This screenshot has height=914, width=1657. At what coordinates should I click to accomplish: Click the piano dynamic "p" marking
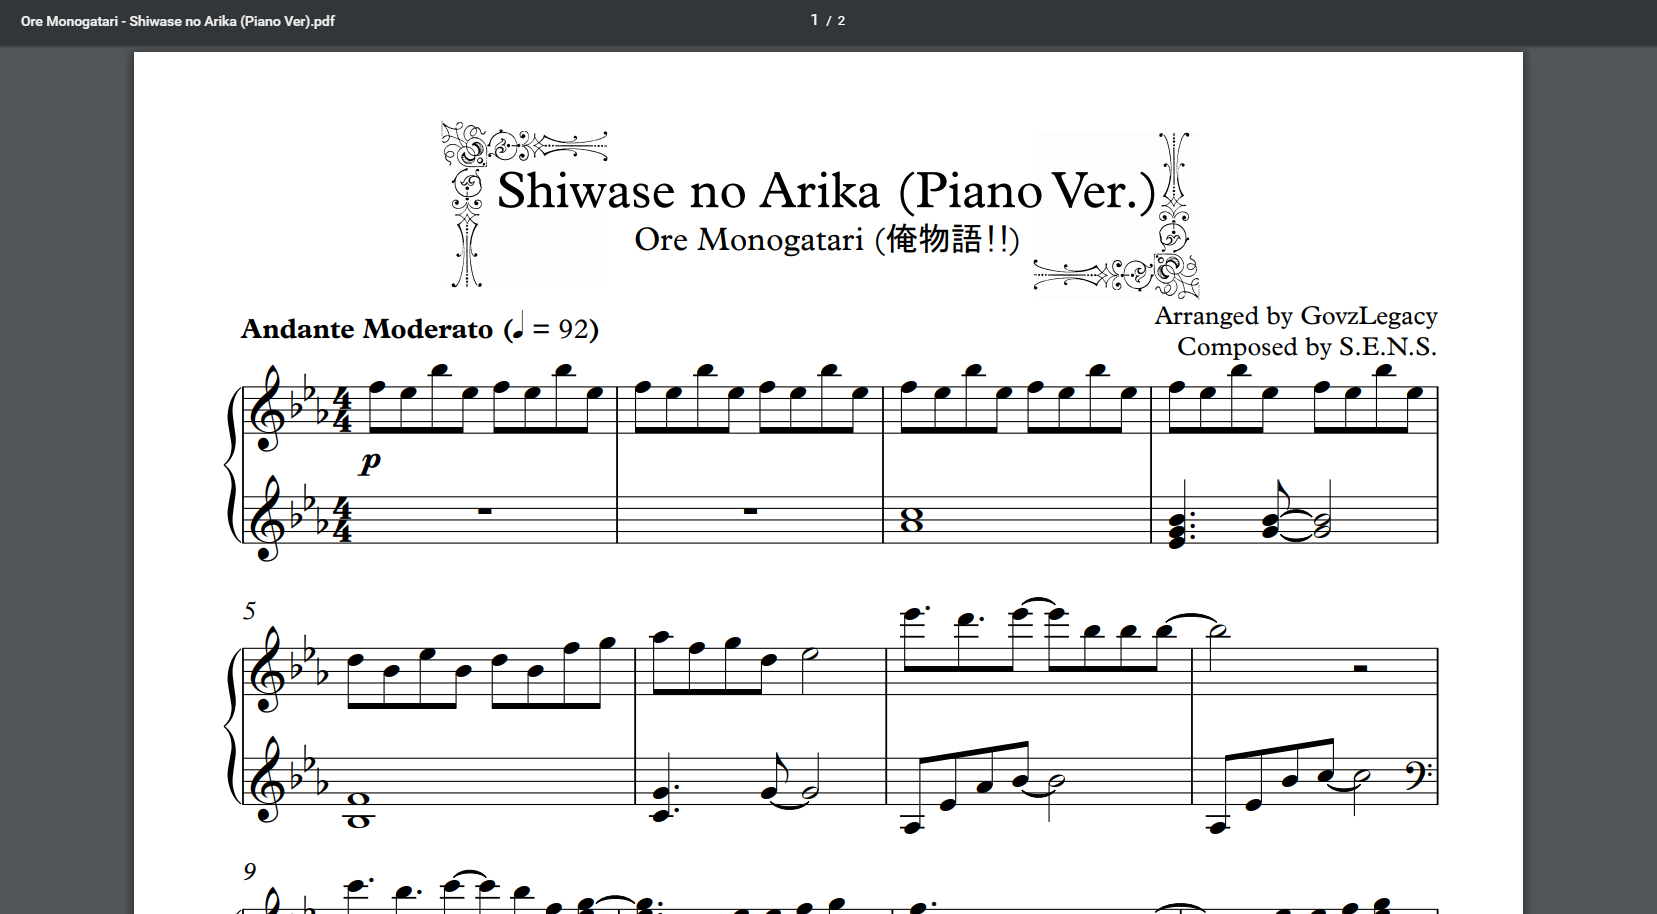point(370,460)
